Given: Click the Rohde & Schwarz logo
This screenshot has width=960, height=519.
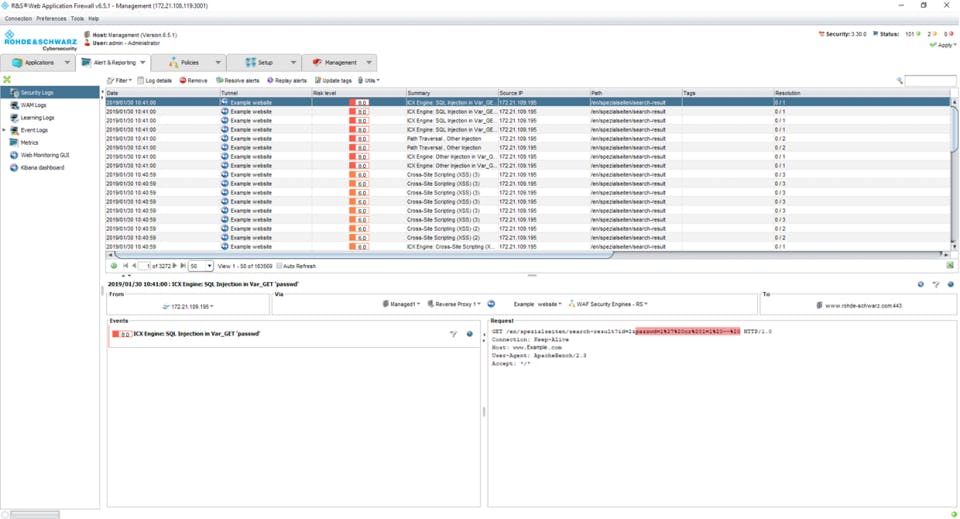Looking at the screenshot, I should [40, 40].
